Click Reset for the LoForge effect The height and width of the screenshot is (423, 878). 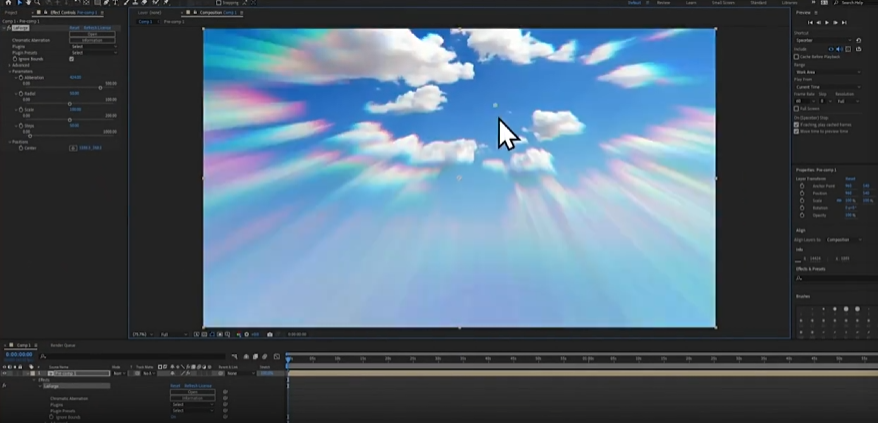coord(74,28)
